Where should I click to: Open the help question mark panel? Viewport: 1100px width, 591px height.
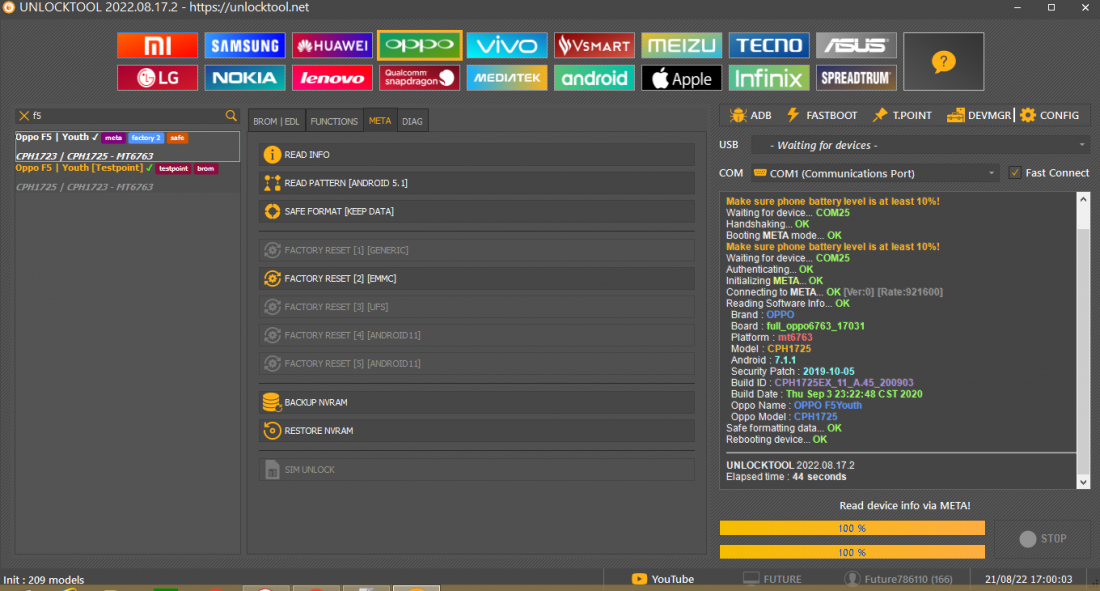[944, 62]
